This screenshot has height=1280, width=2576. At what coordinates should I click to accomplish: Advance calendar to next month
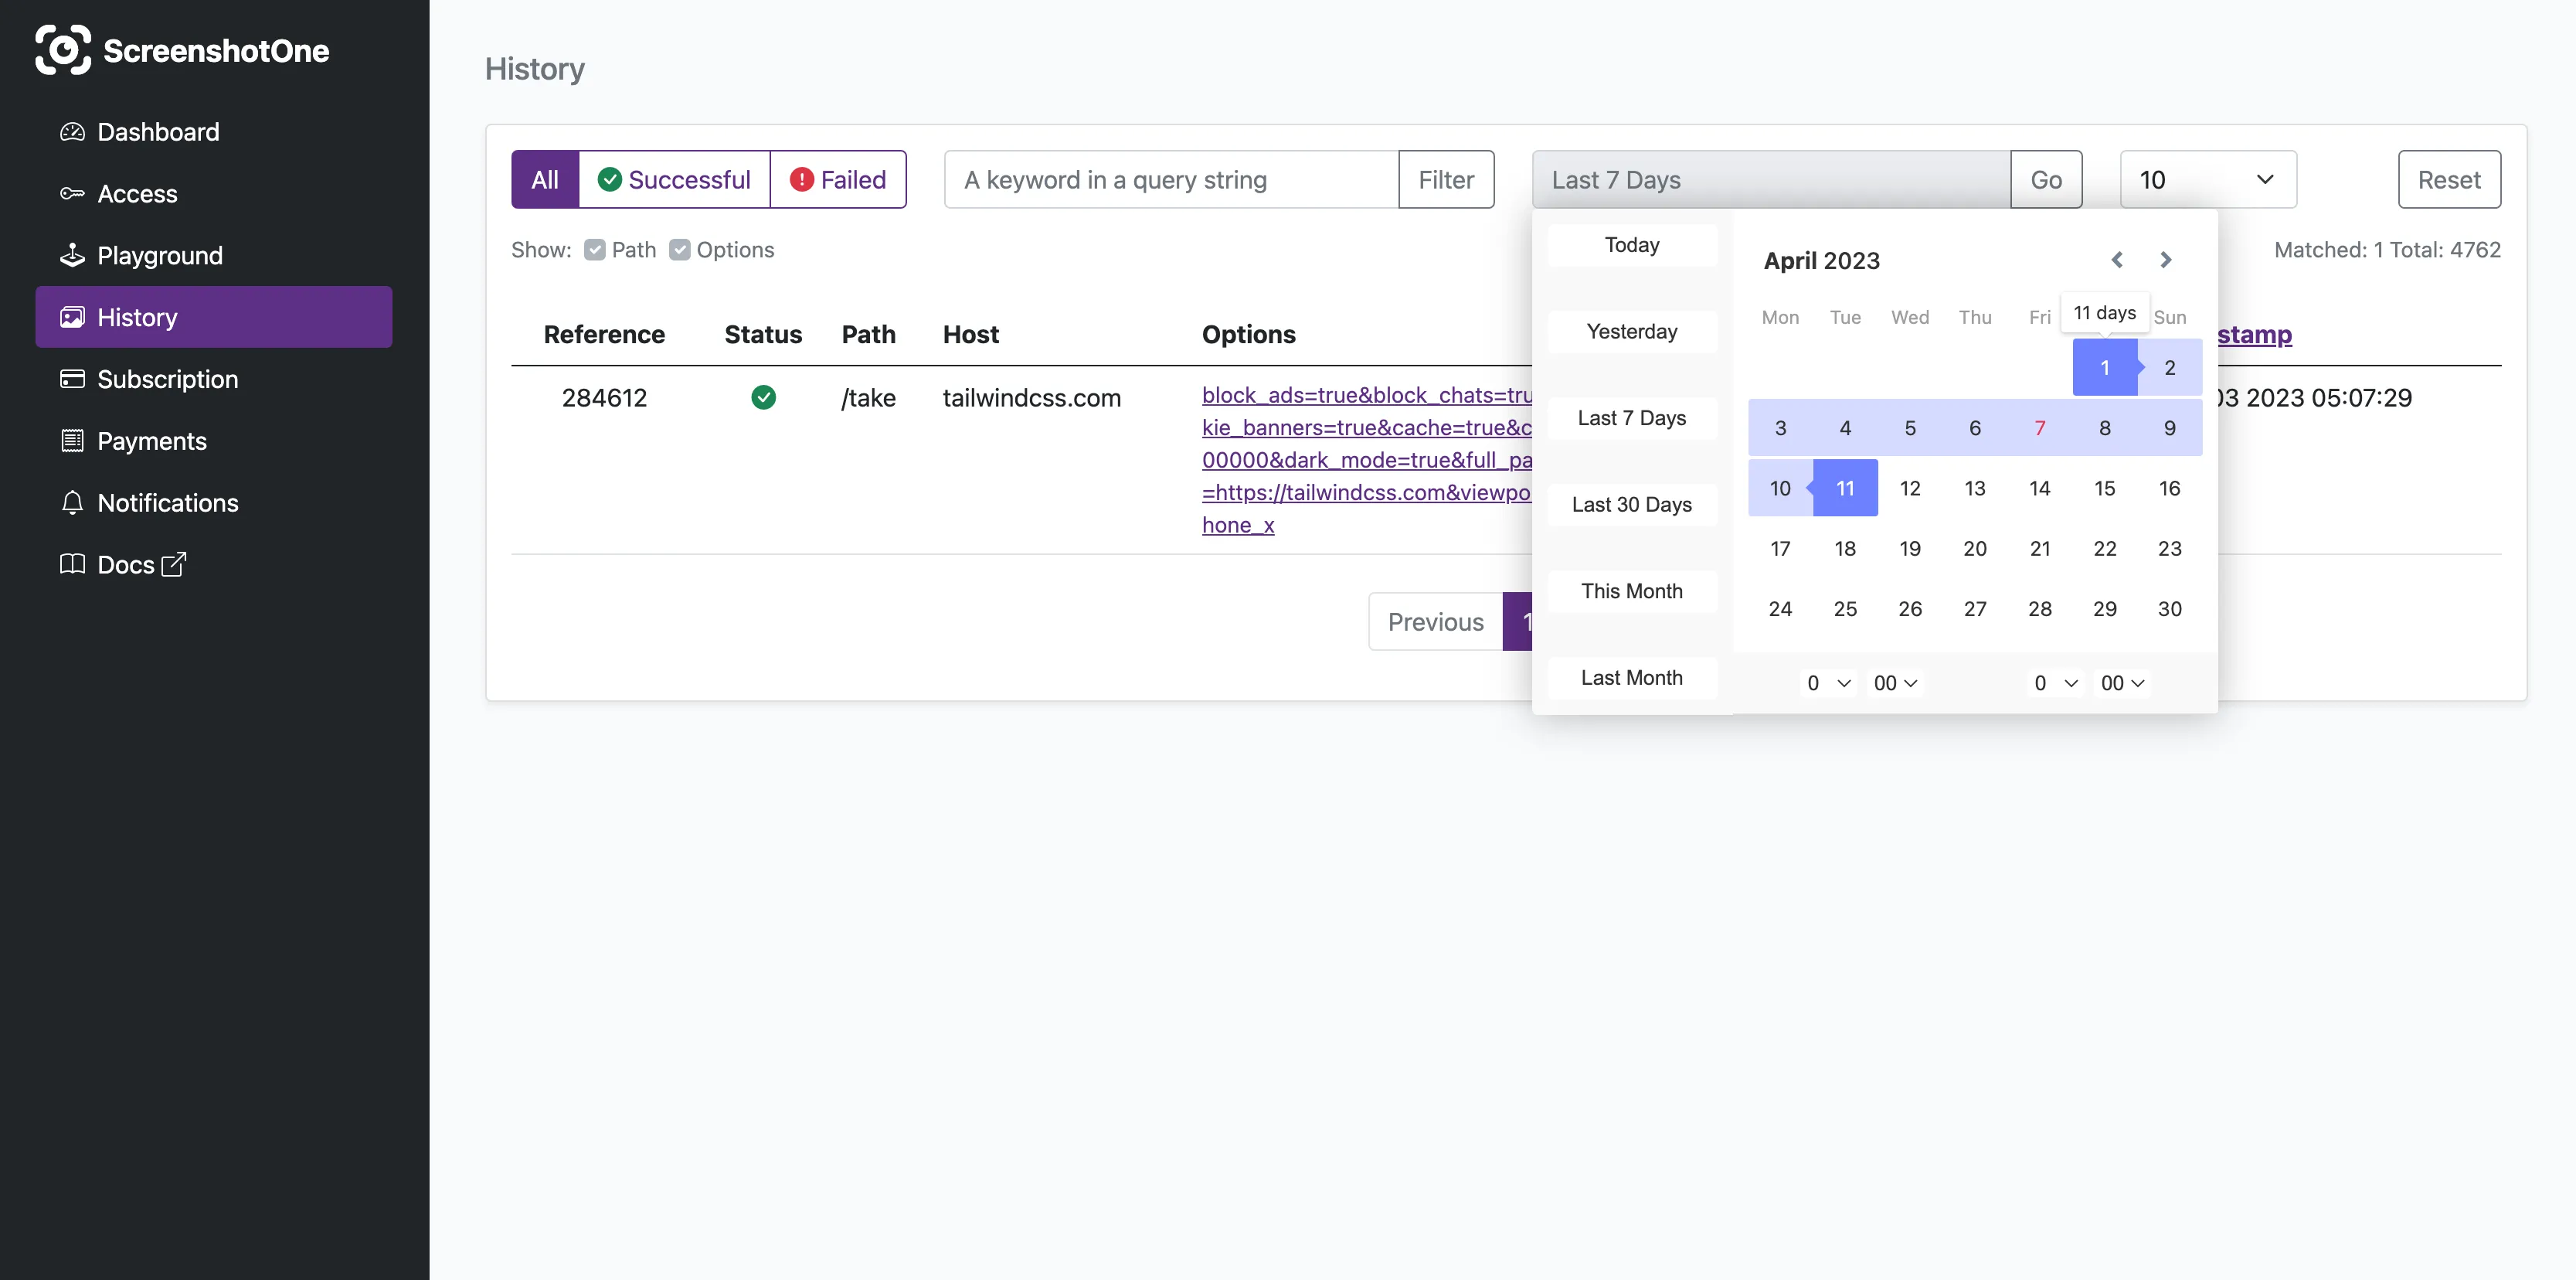tap(2166, 259)
